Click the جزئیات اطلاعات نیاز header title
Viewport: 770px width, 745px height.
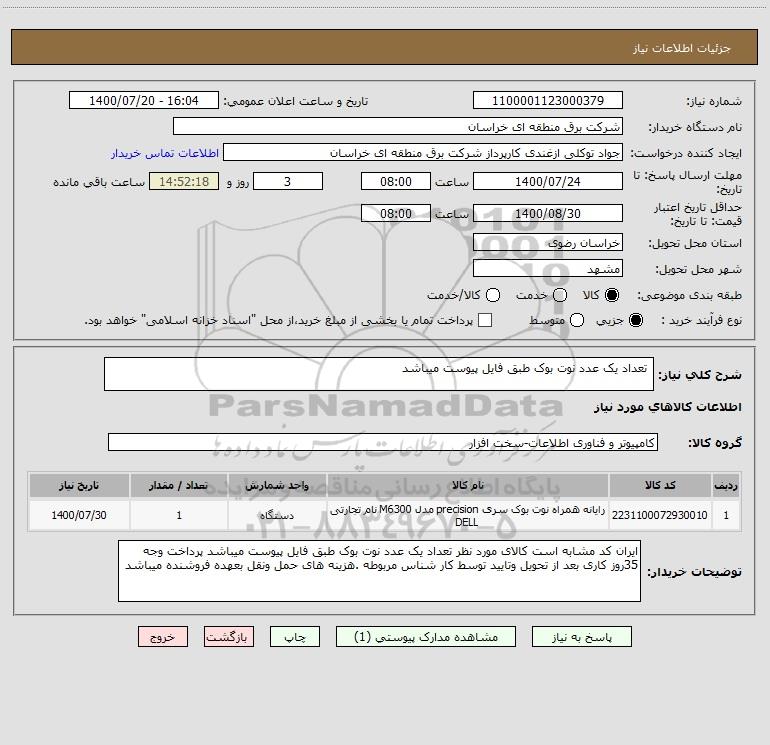pos(682,48)
